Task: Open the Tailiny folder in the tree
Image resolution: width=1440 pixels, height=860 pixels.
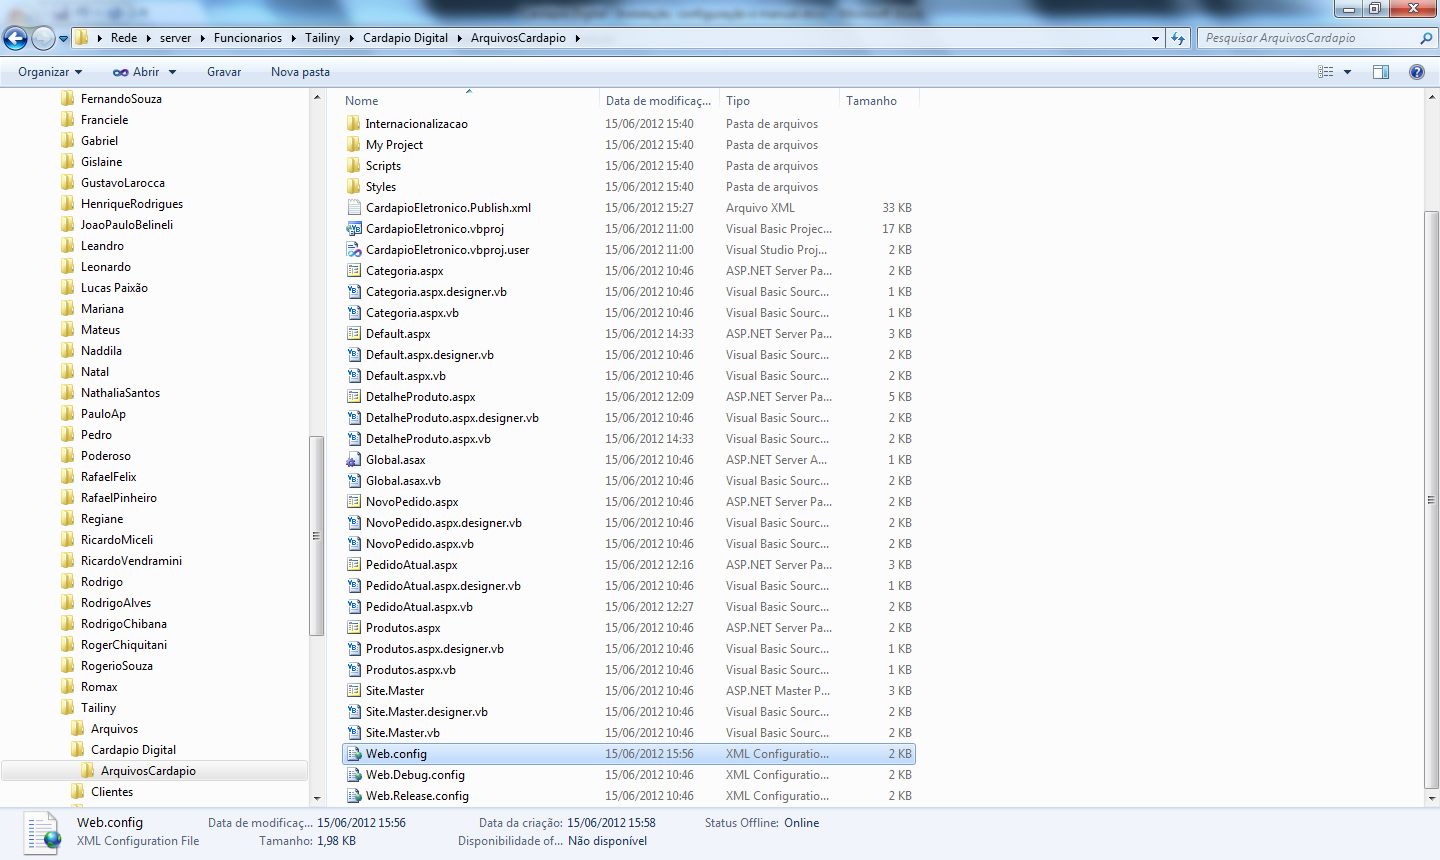Action: coord(99,708)
